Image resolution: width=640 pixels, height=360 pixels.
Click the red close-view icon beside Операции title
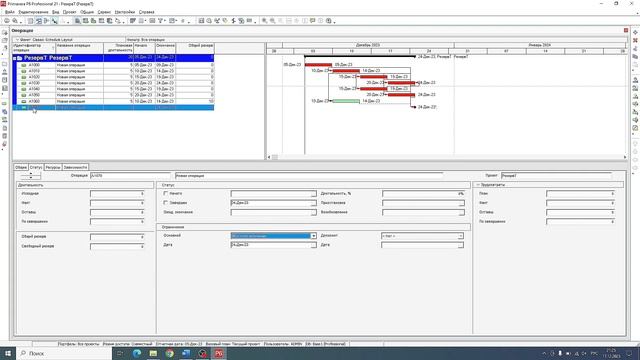tap(626, 30)
